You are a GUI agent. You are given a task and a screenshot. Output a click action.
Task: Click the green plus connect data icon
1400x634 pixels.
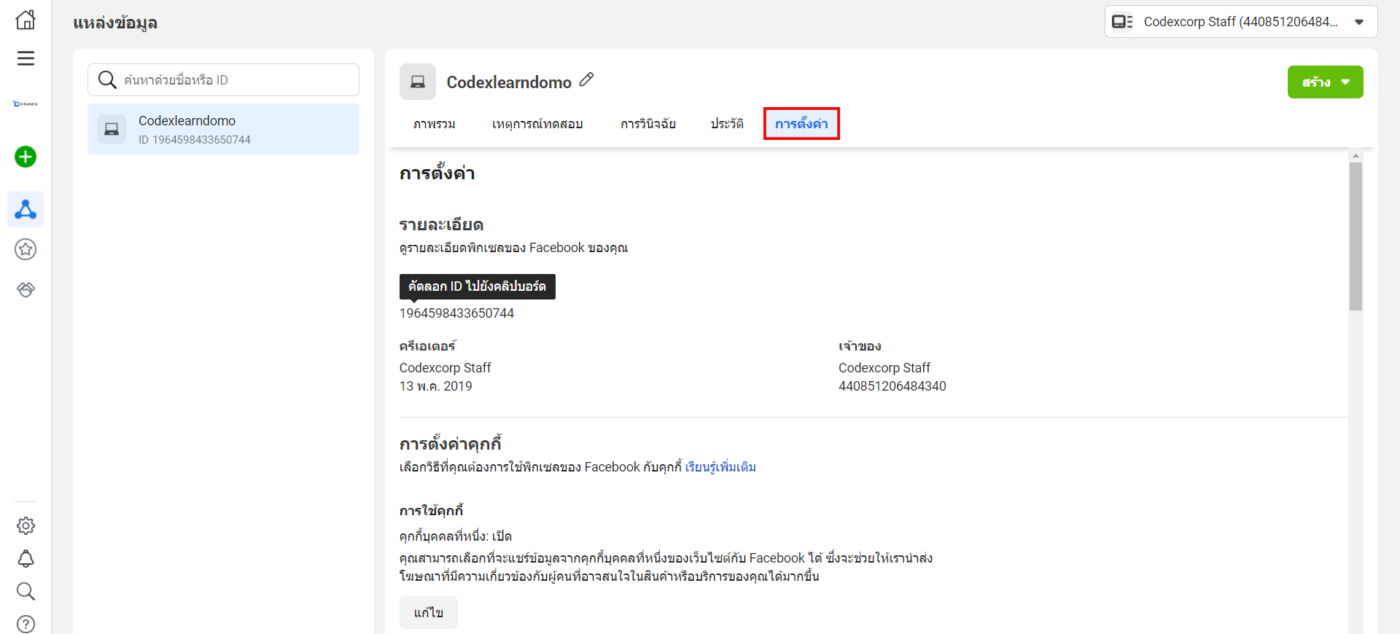point(26,156)
